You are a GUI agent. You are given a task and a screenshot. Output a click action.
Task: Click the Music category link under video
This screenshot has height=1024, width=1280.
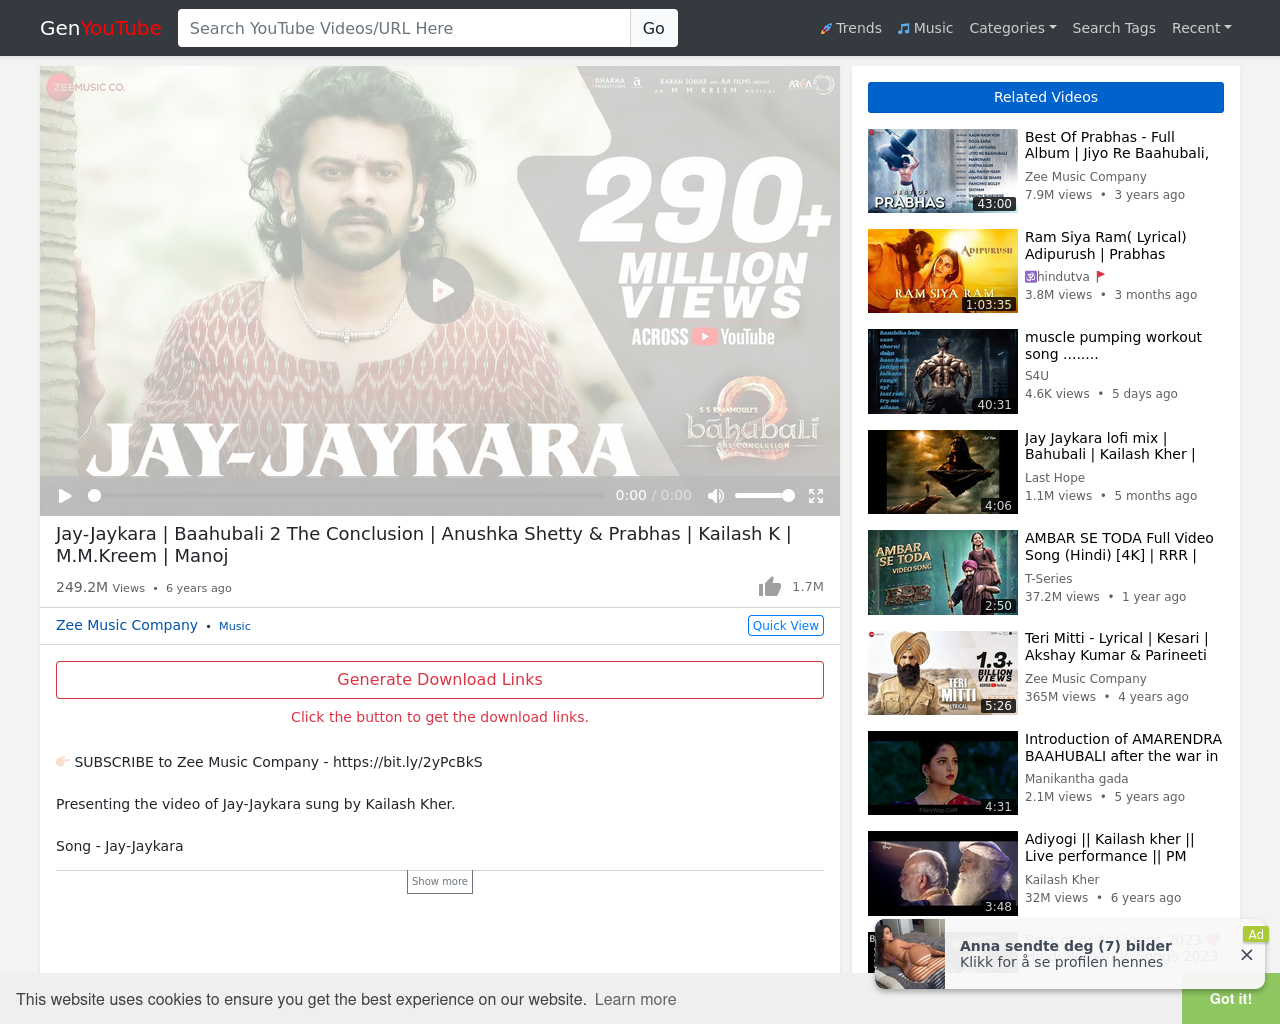[x=235, y=626]
